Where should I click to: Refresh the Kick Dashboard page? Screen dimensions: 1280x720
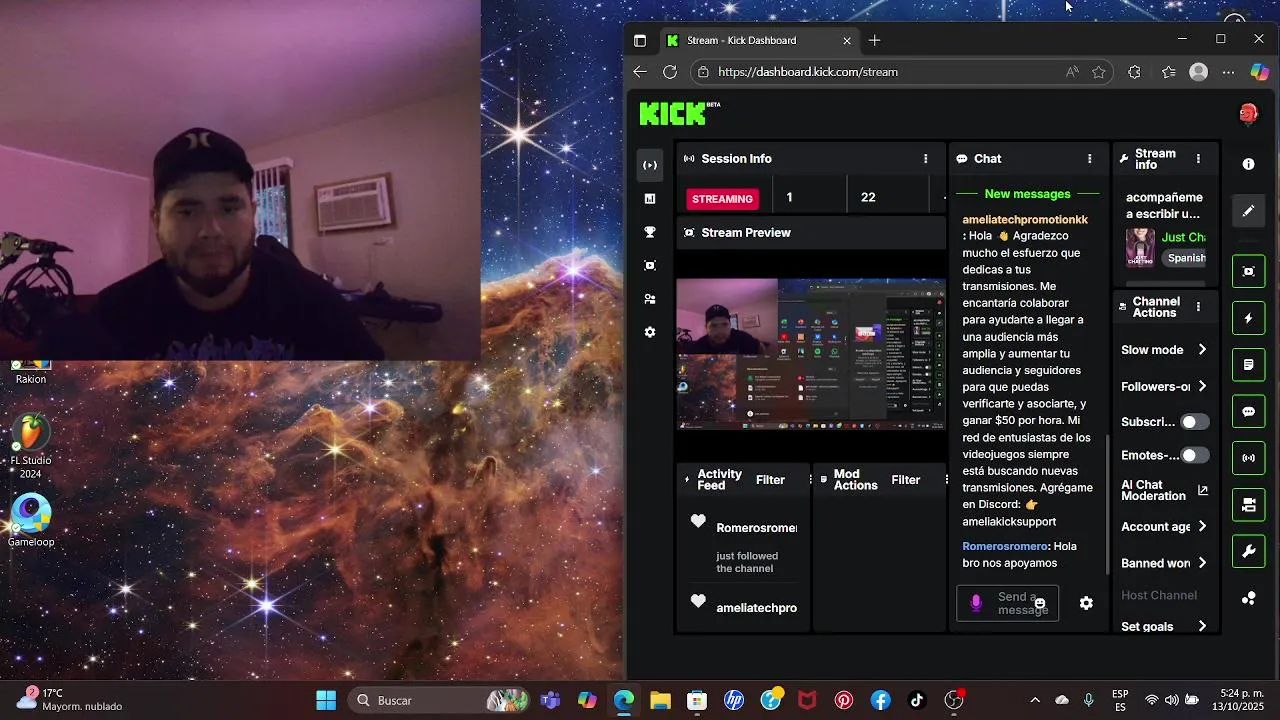(670, 72)
